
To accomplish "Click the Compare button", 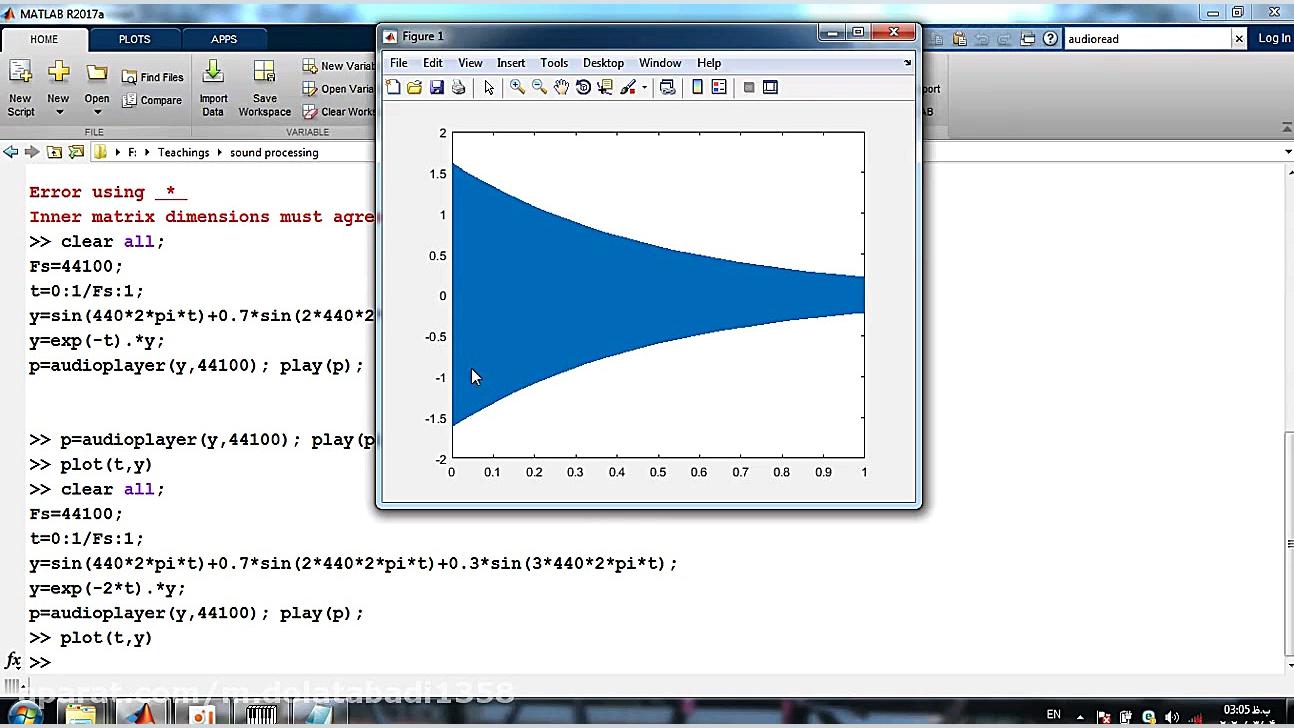I will click(152, 100).
